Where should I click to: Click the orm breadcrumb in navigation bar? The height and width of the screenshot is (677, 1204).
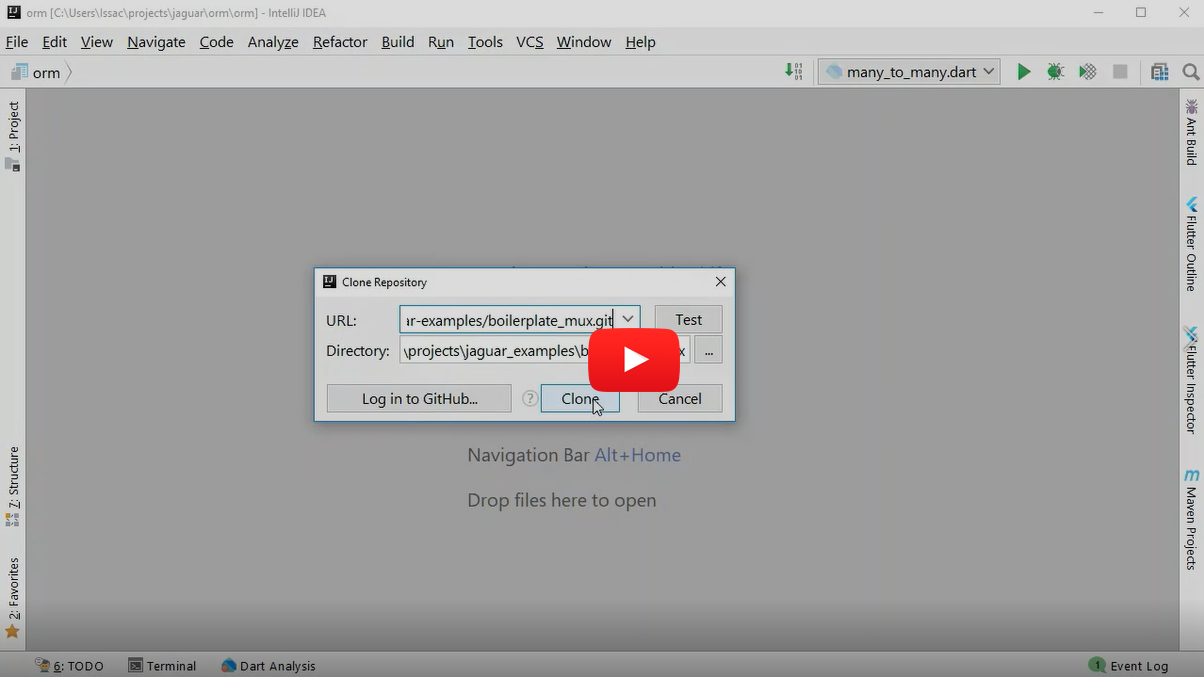[x=46, y=73]
